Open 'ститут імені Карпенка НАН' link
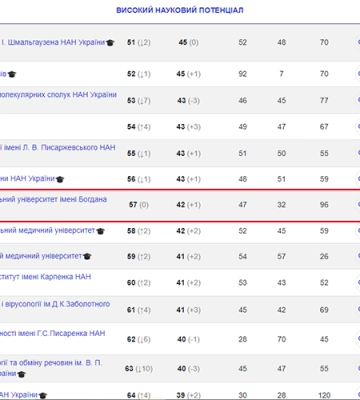 pyautogui.click(x=45, y=277)
